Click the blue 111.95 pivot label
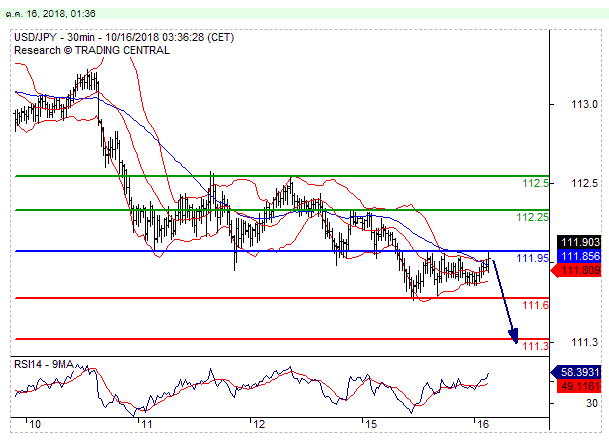This screenshot has height=441, width=609. 532,258
